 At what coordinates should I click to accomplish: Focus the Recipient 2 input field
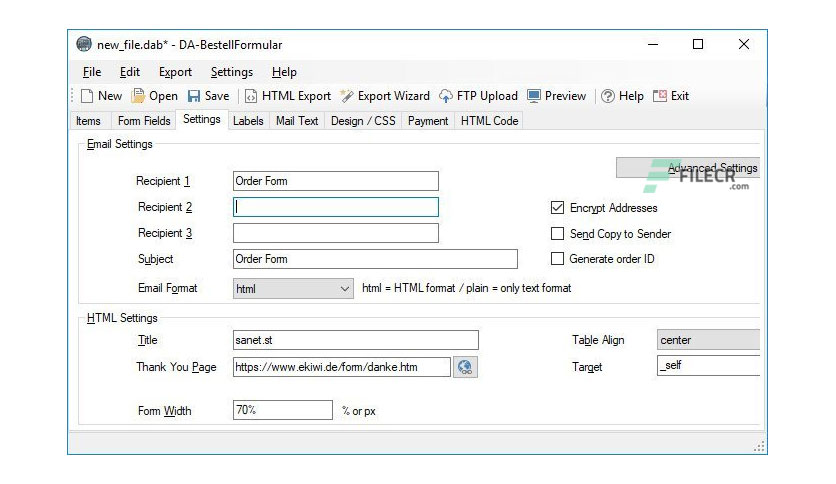(336, 207)
